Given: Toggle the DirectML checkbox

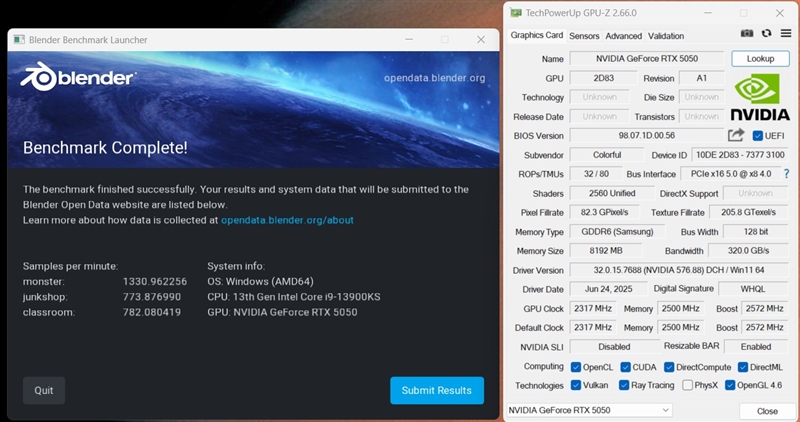Looking at the screenshot, I should click(x=743, y=367).
